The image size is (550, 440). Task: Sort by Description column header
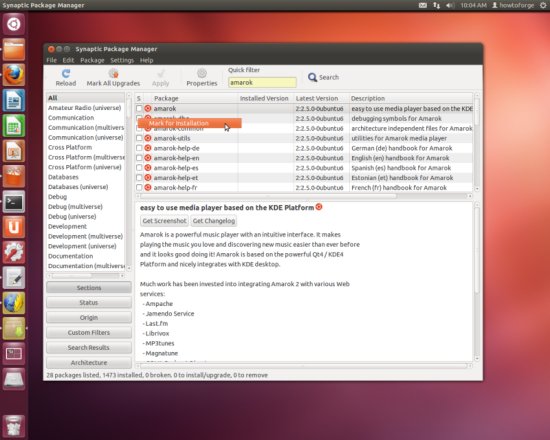(x=411, y=98)
